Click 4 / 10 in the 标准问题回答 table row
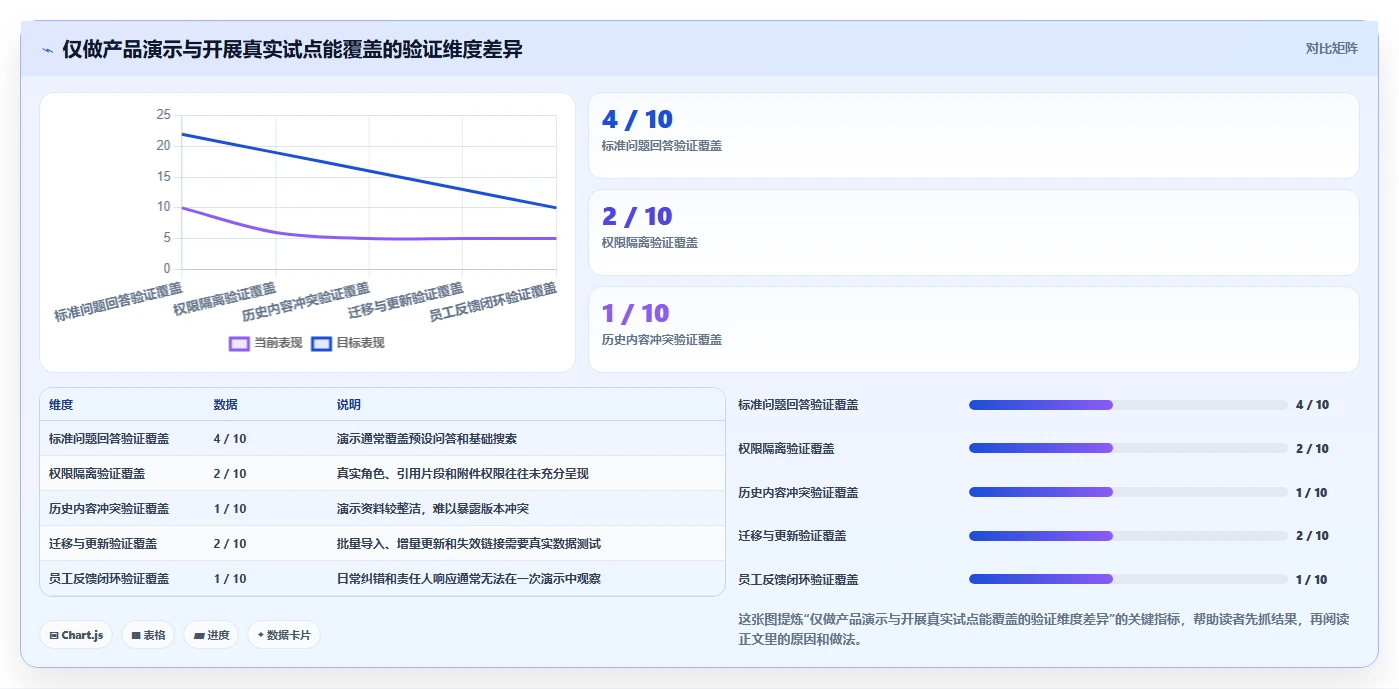 coord(230,439)
